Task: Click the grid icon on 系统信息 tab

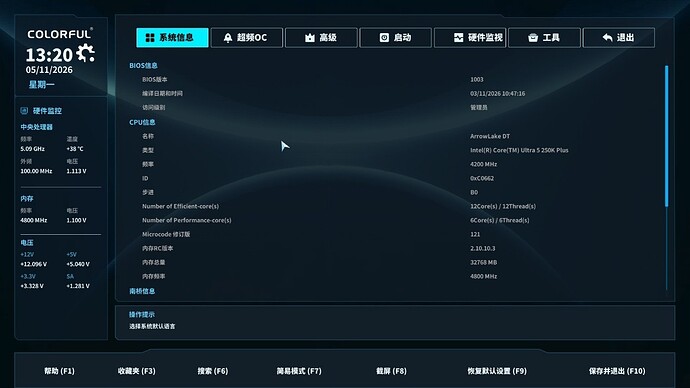Action: [x=150, y=38]
